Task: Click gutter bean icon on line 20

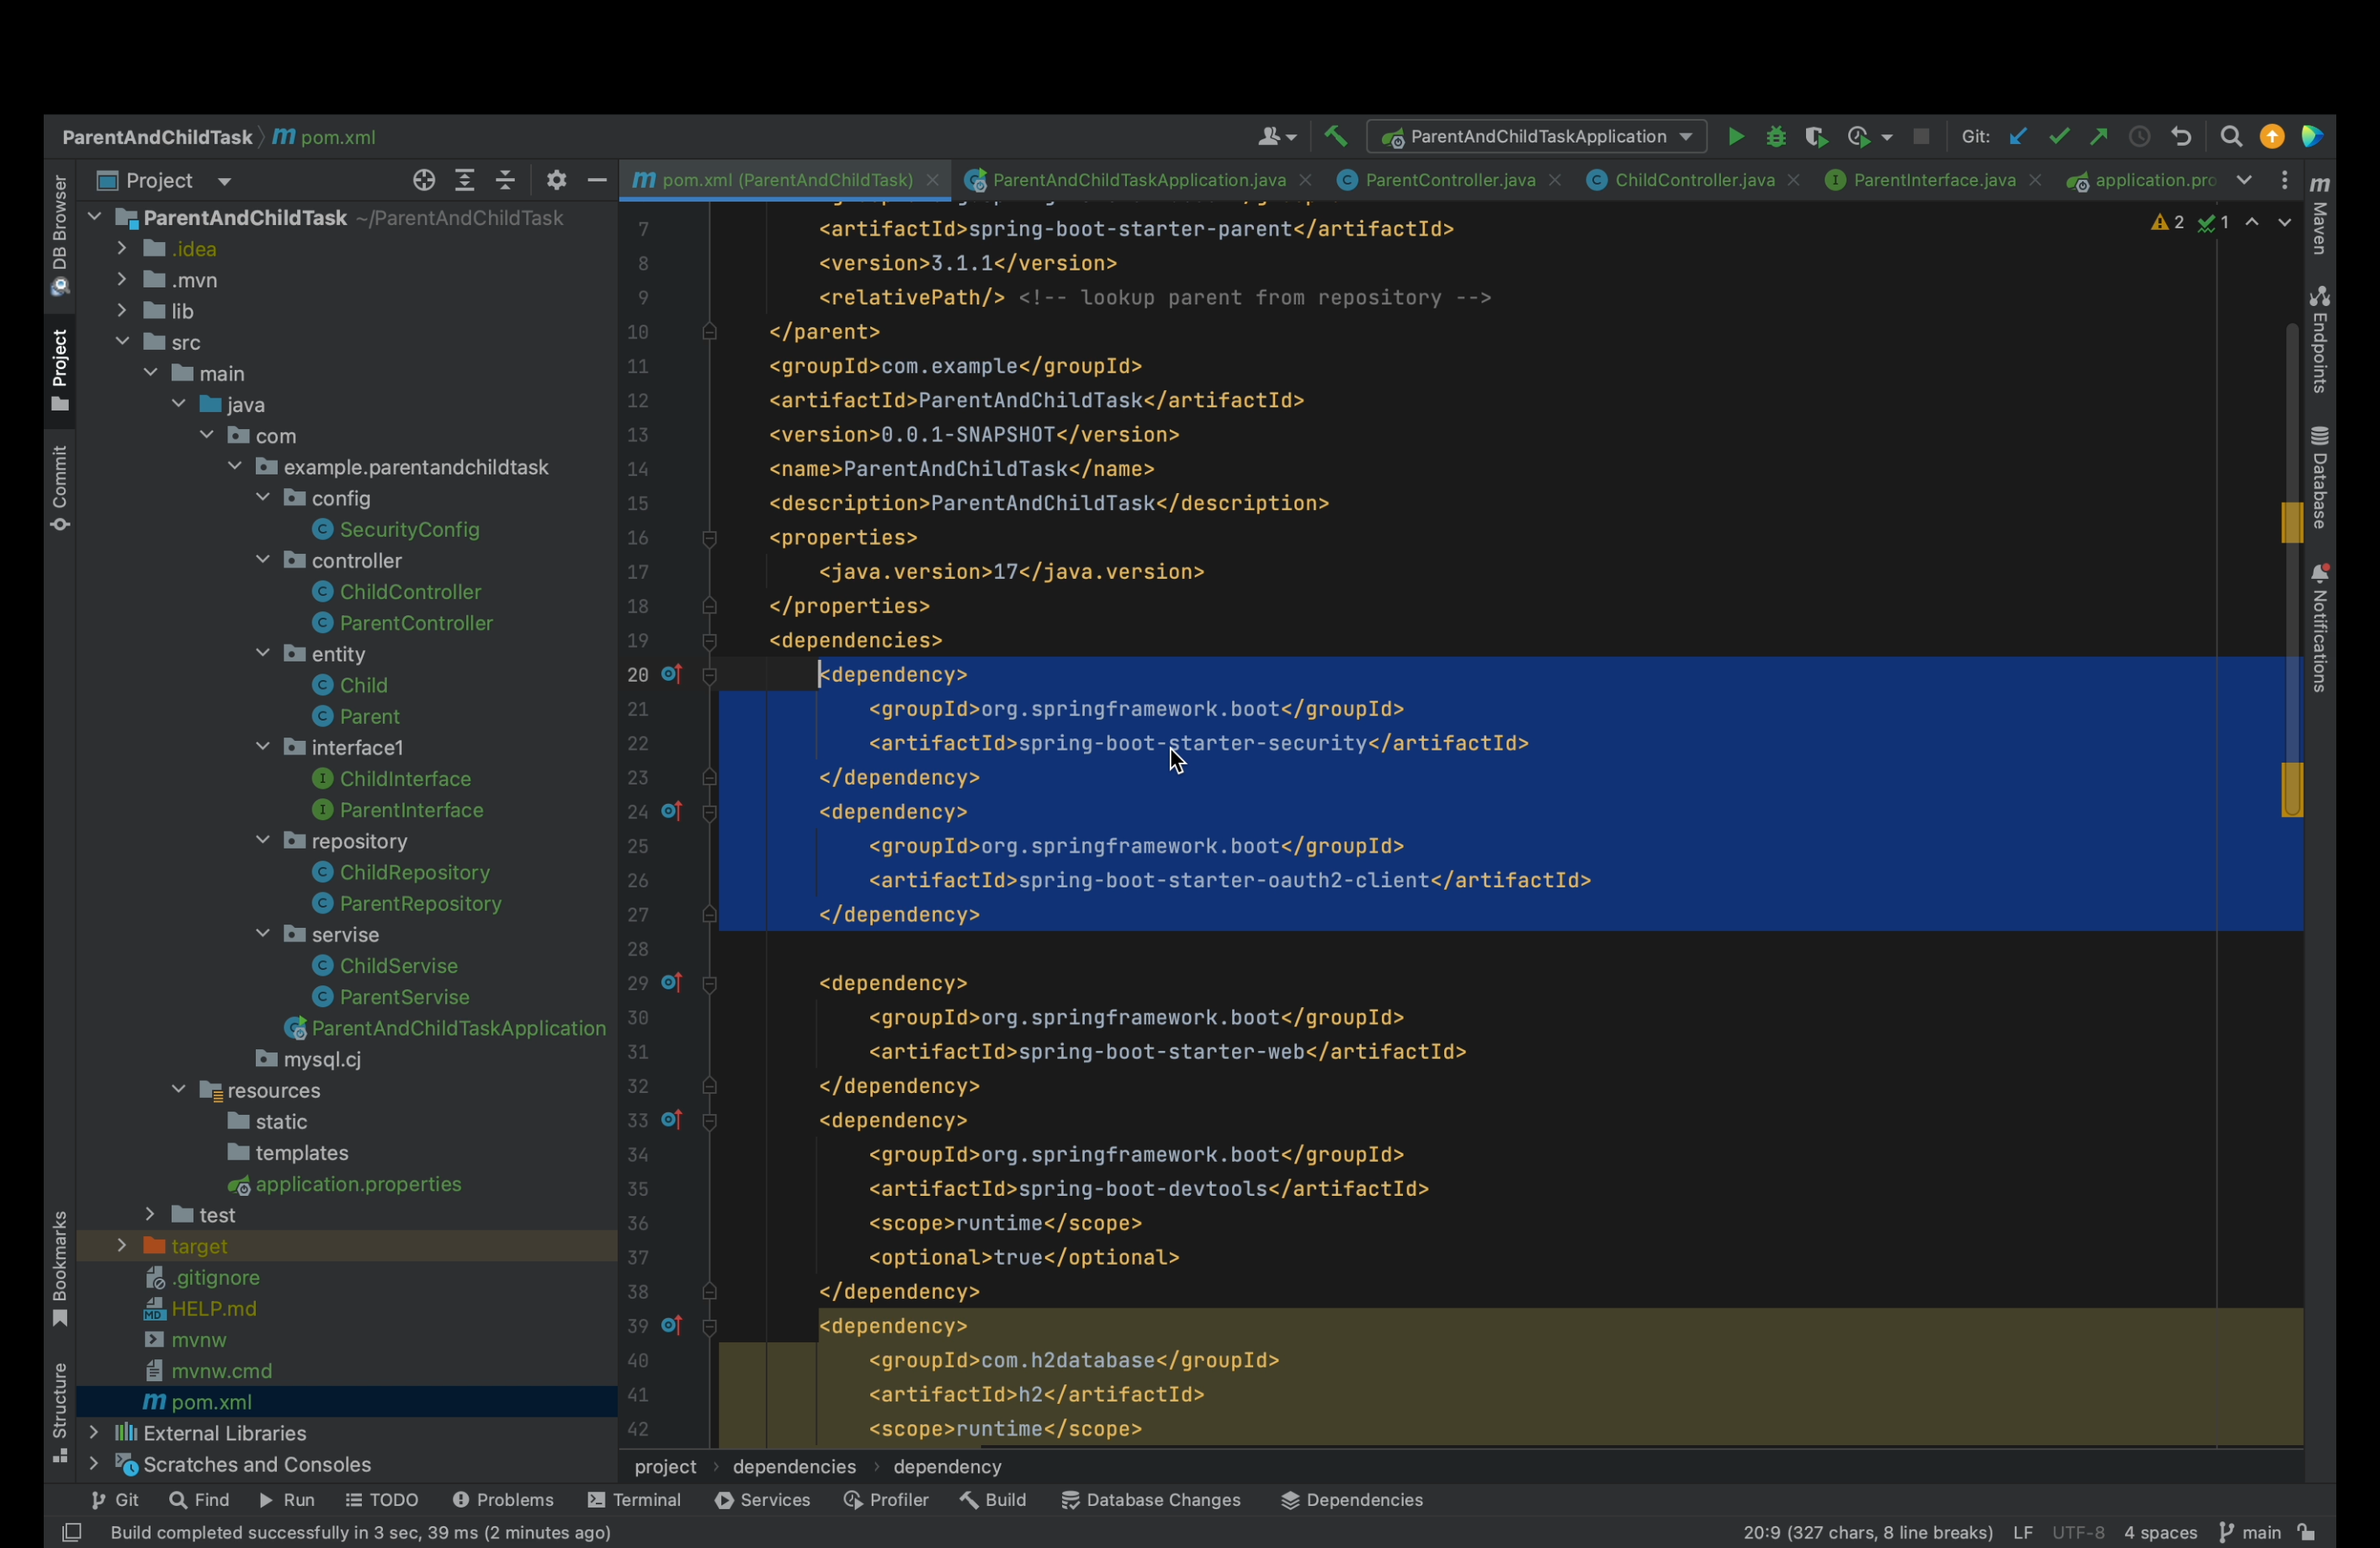Action: 672,674
